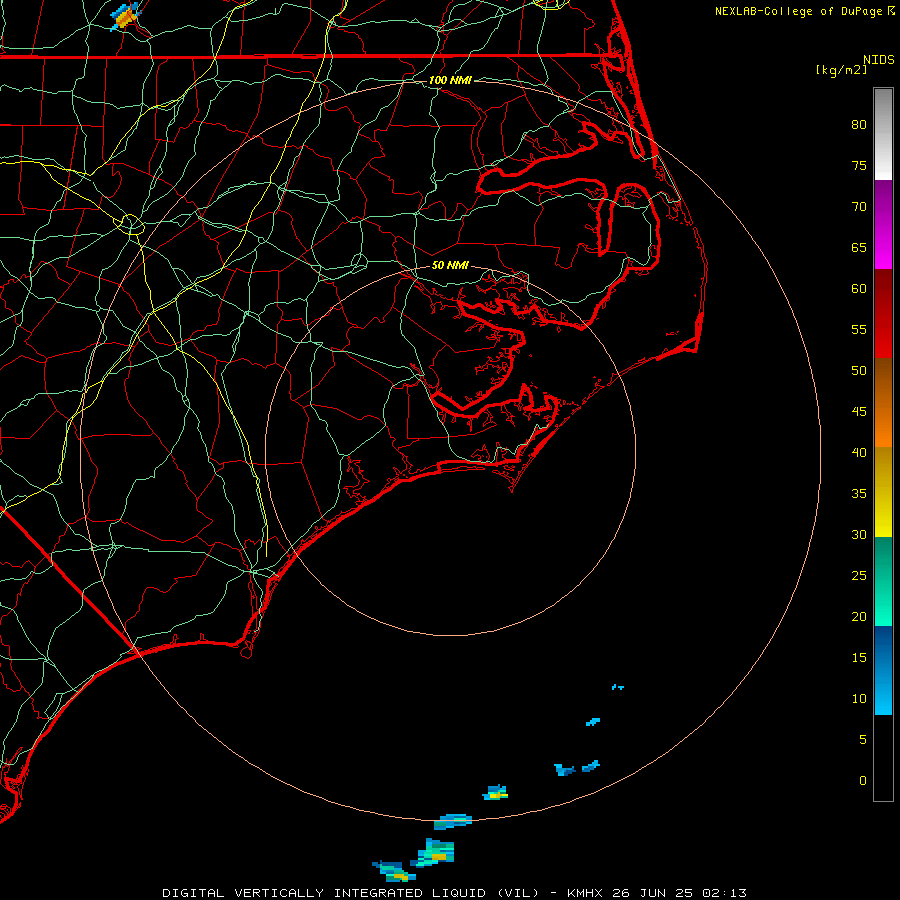Pick the white-gray segment of the color bar

click(883, 134)
